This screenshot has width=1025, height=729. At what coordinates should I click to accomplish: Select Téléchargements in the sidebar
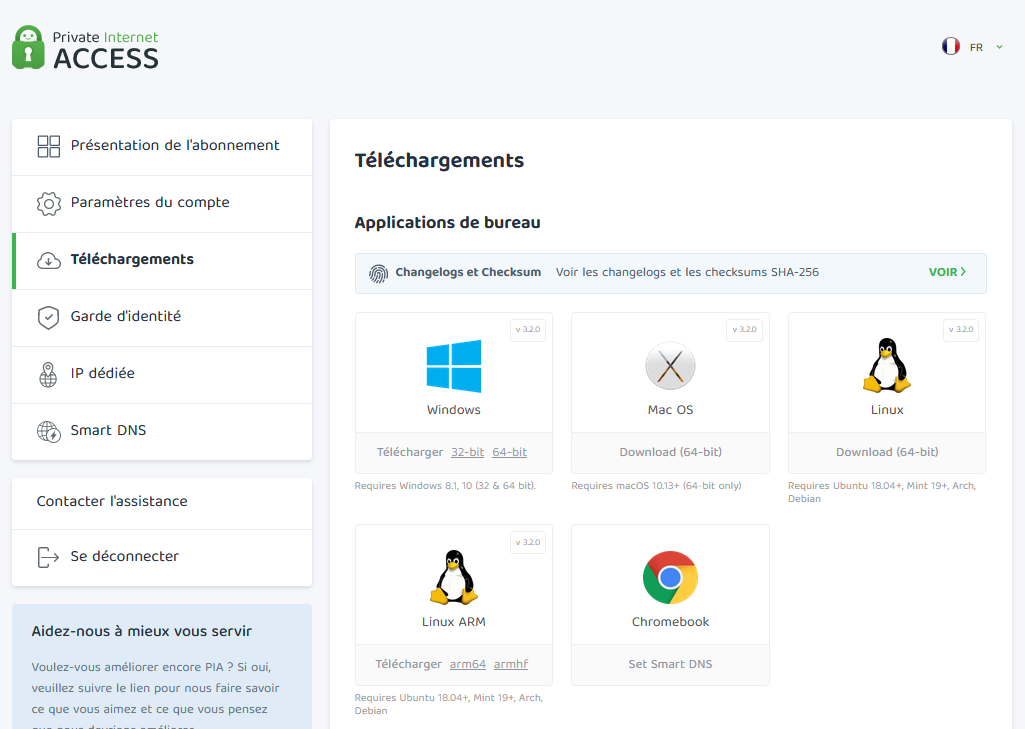(x=162, y=260)
